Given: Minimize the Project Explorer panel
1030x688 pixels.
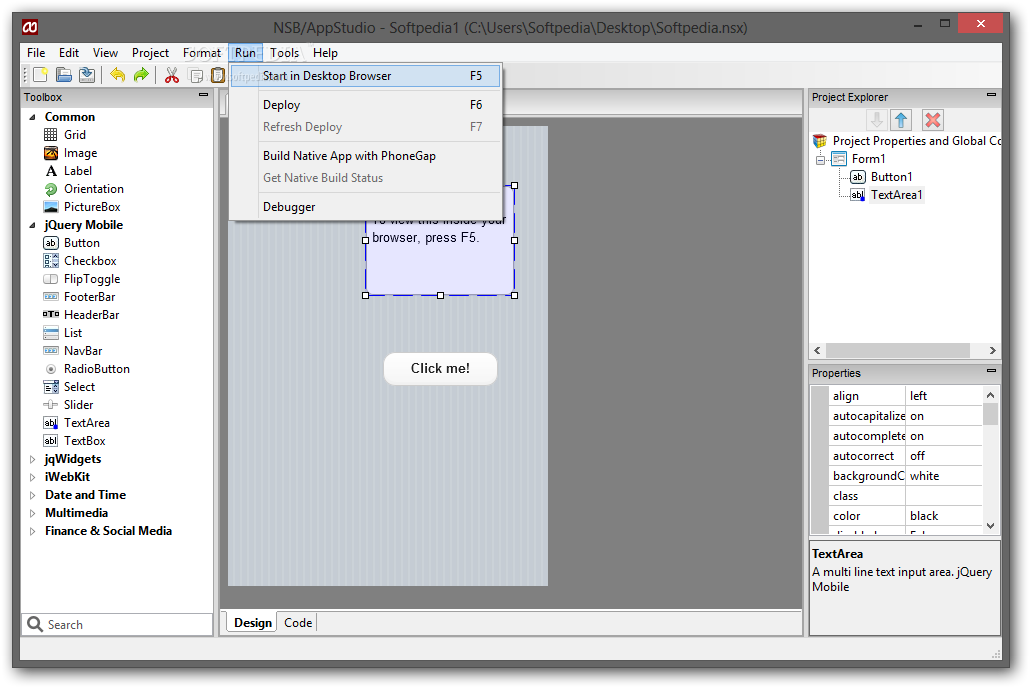Looking at the screenshot, I should 991,95.
